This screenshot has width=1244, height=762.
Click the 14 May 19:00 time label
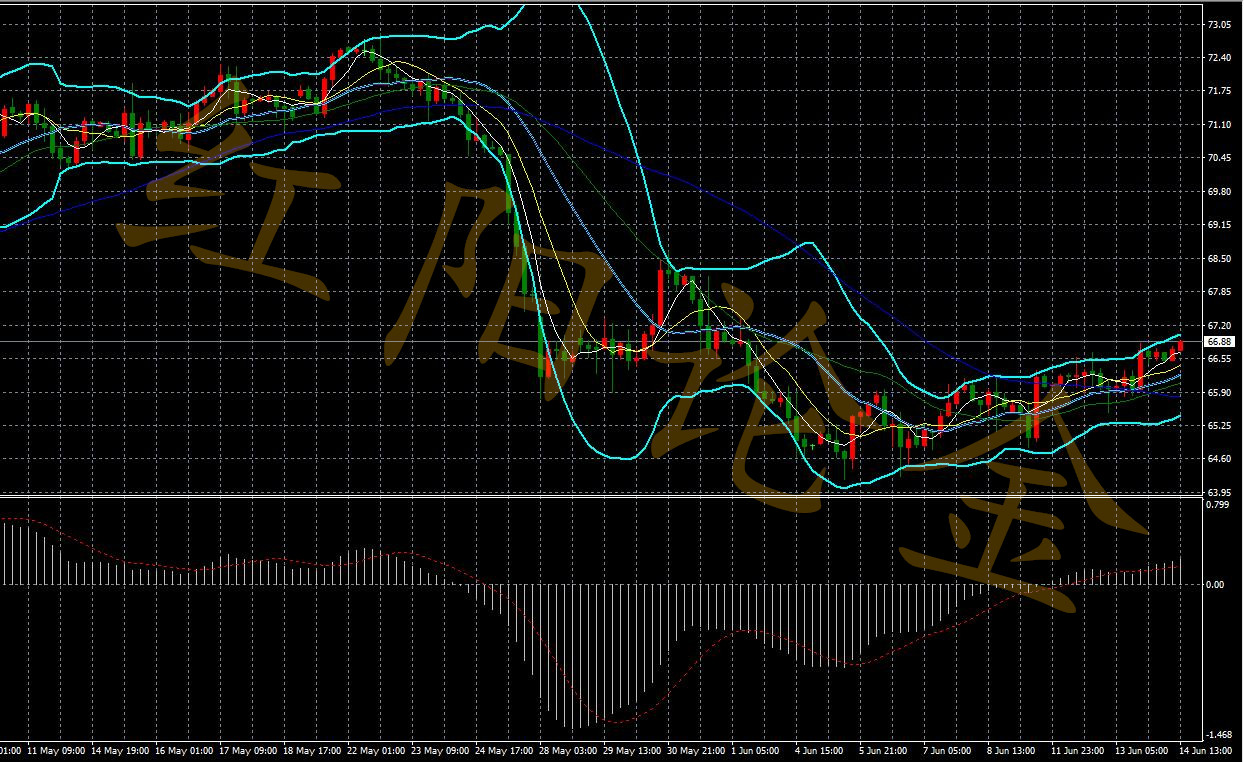coord(120,750)
